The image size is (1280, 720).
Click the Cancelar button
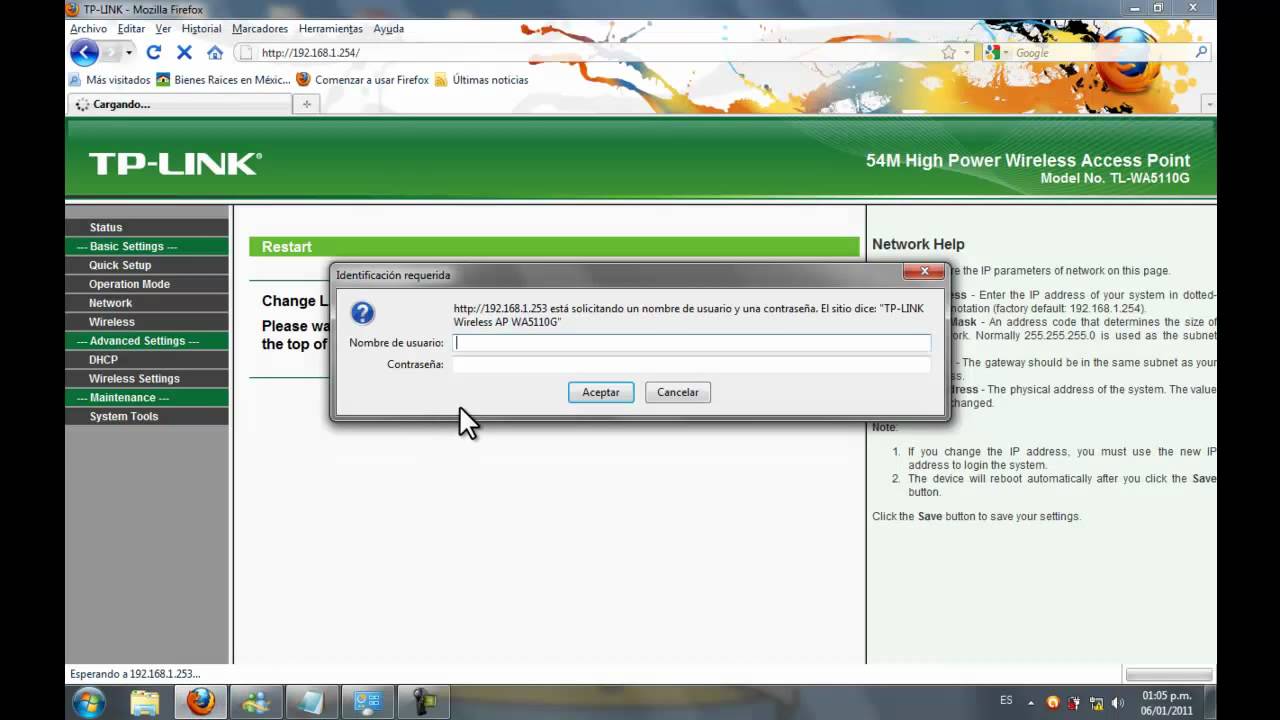point(678,392)
